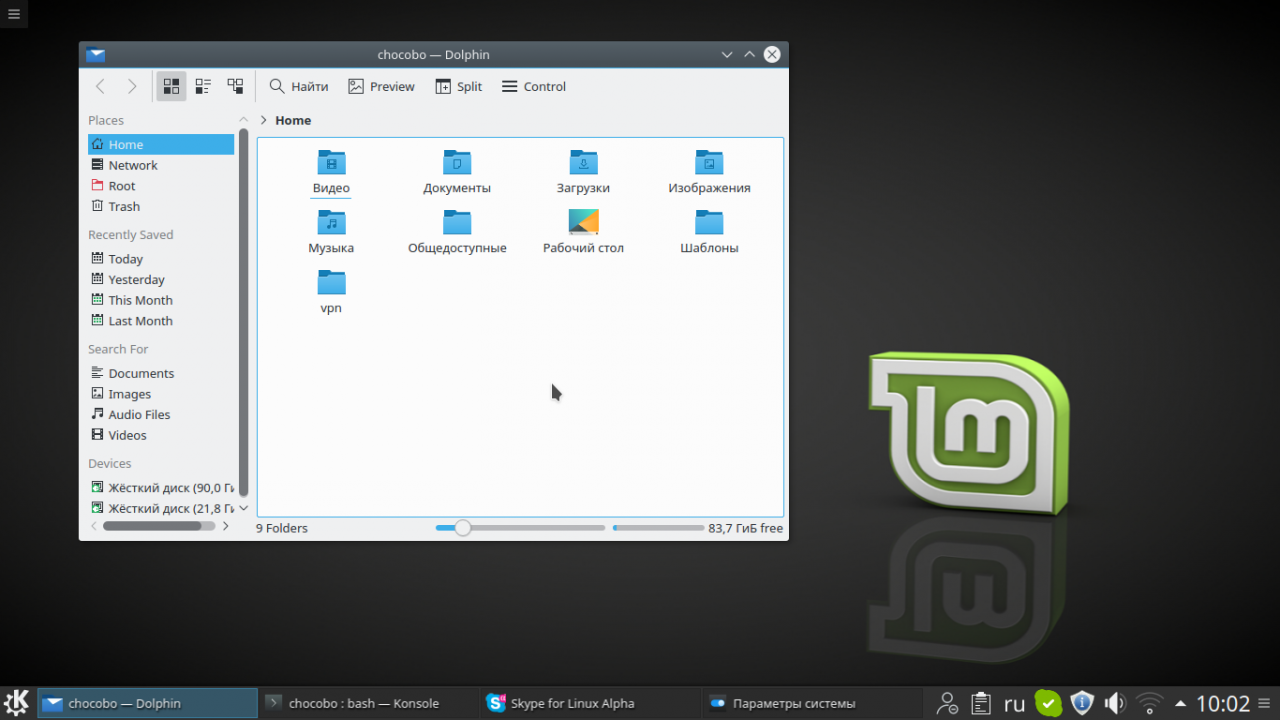Expand hidden system tray icons
1280x720 pixels.
pos(1181,703)
